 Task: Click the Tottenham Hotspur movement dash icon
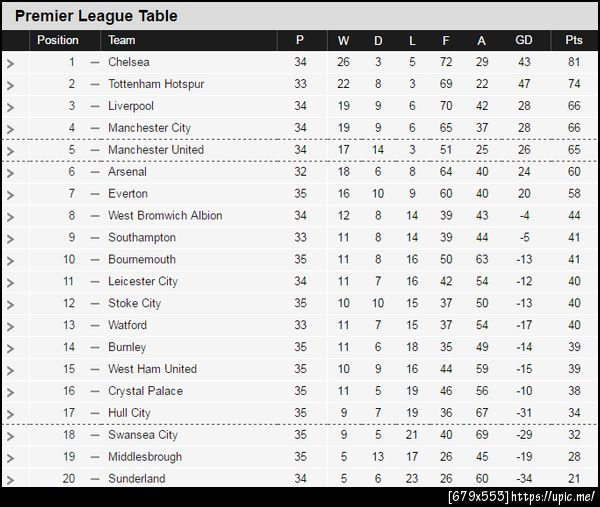pyautogui.click(x=95, y=84)
